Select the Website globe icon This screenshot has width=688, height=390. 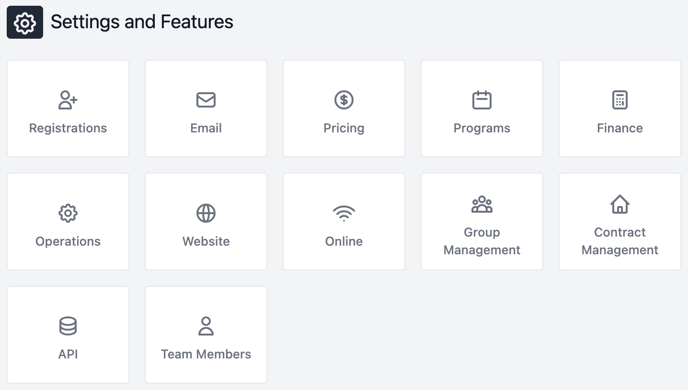[x=206, y=213]
